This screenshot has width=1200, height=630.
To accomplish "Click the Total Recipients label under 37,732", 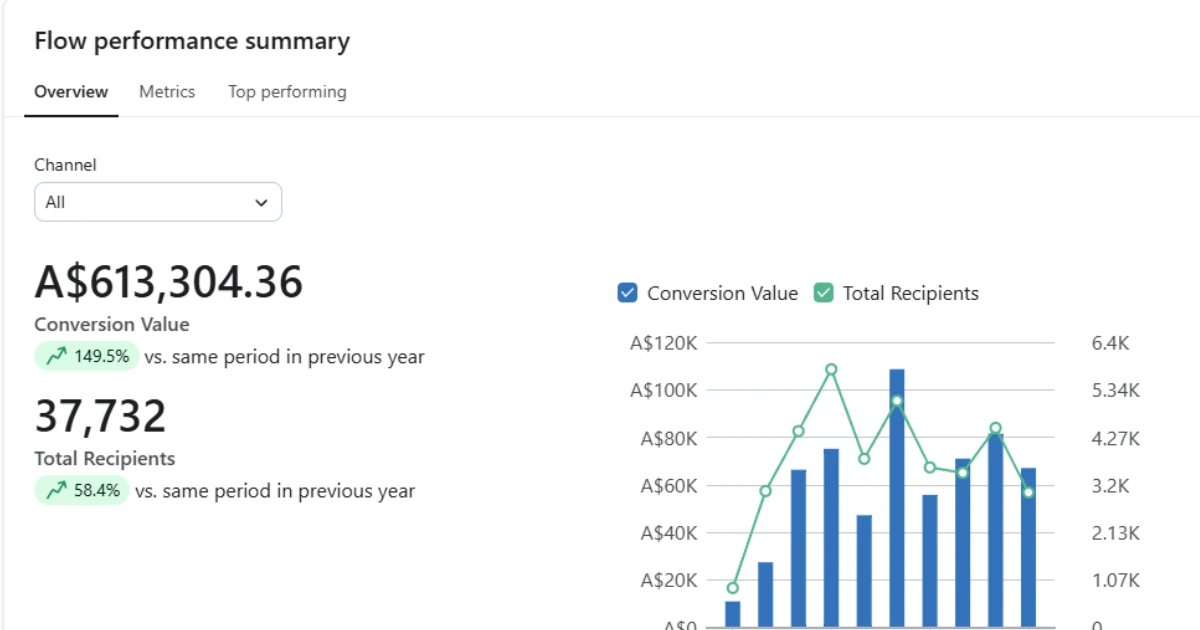I will click(x=105, y=458).
